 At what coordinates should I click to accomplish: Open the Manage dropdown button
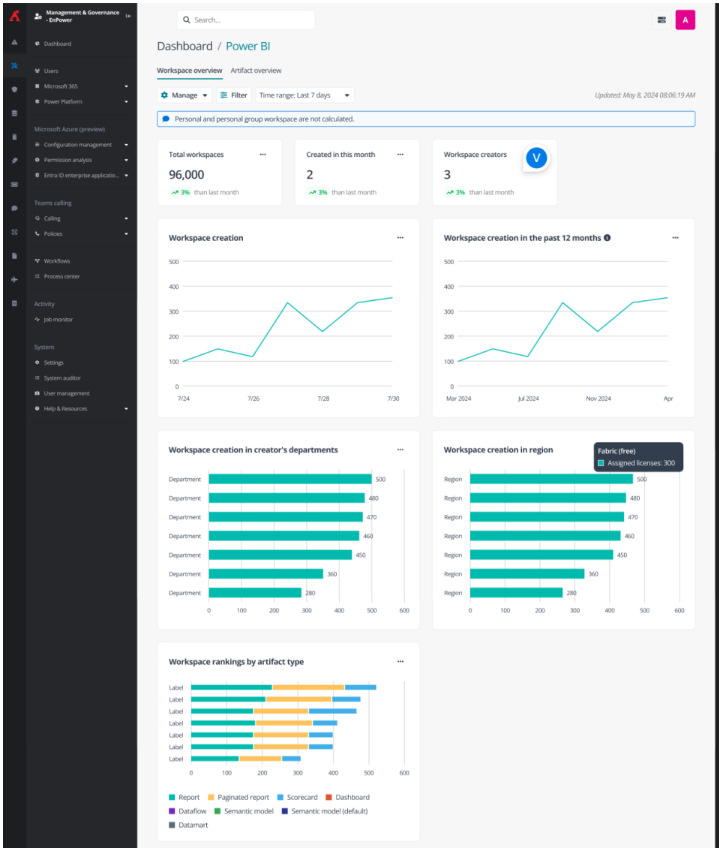pos(184,95)
